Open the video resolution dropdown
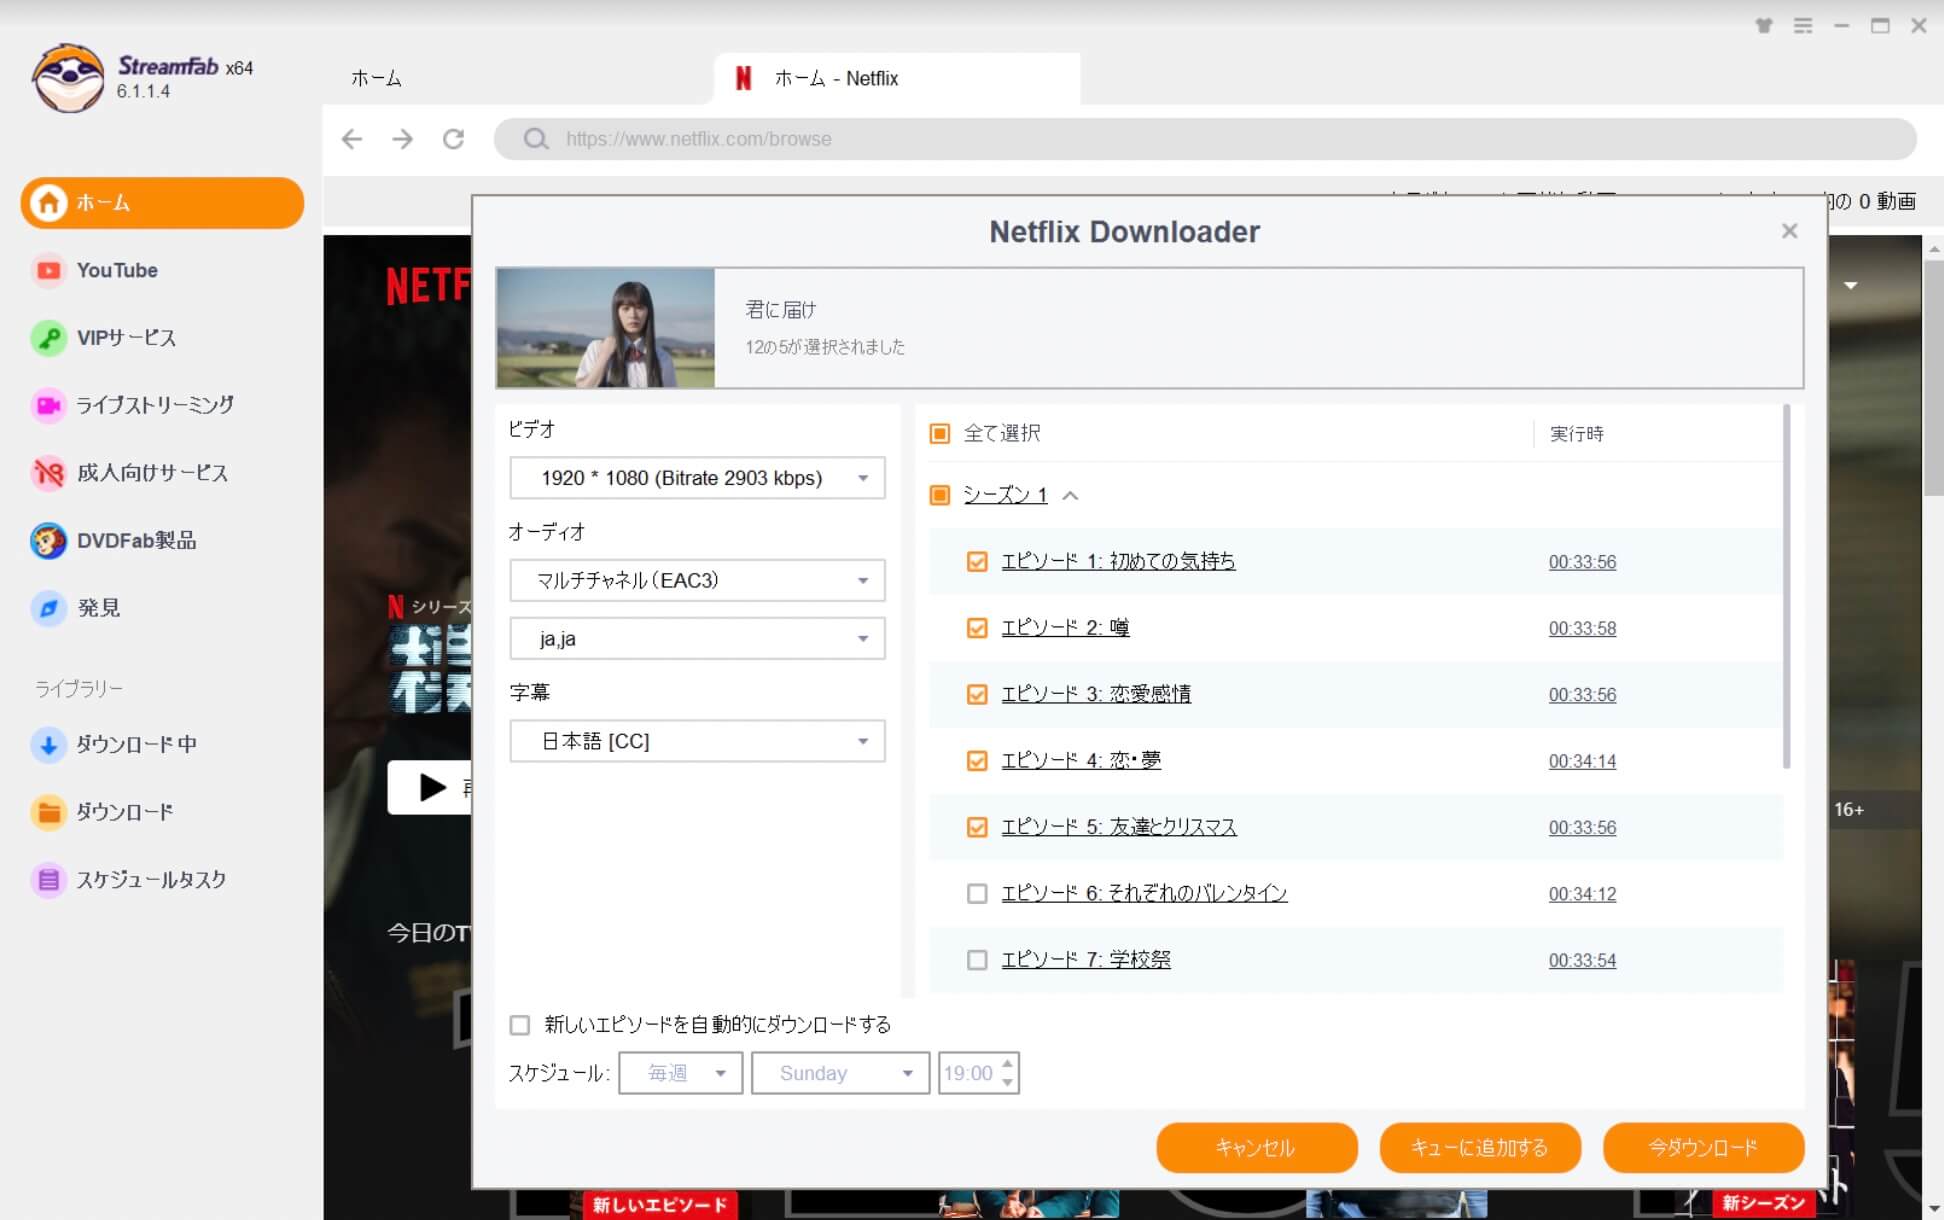 [697, 478]
